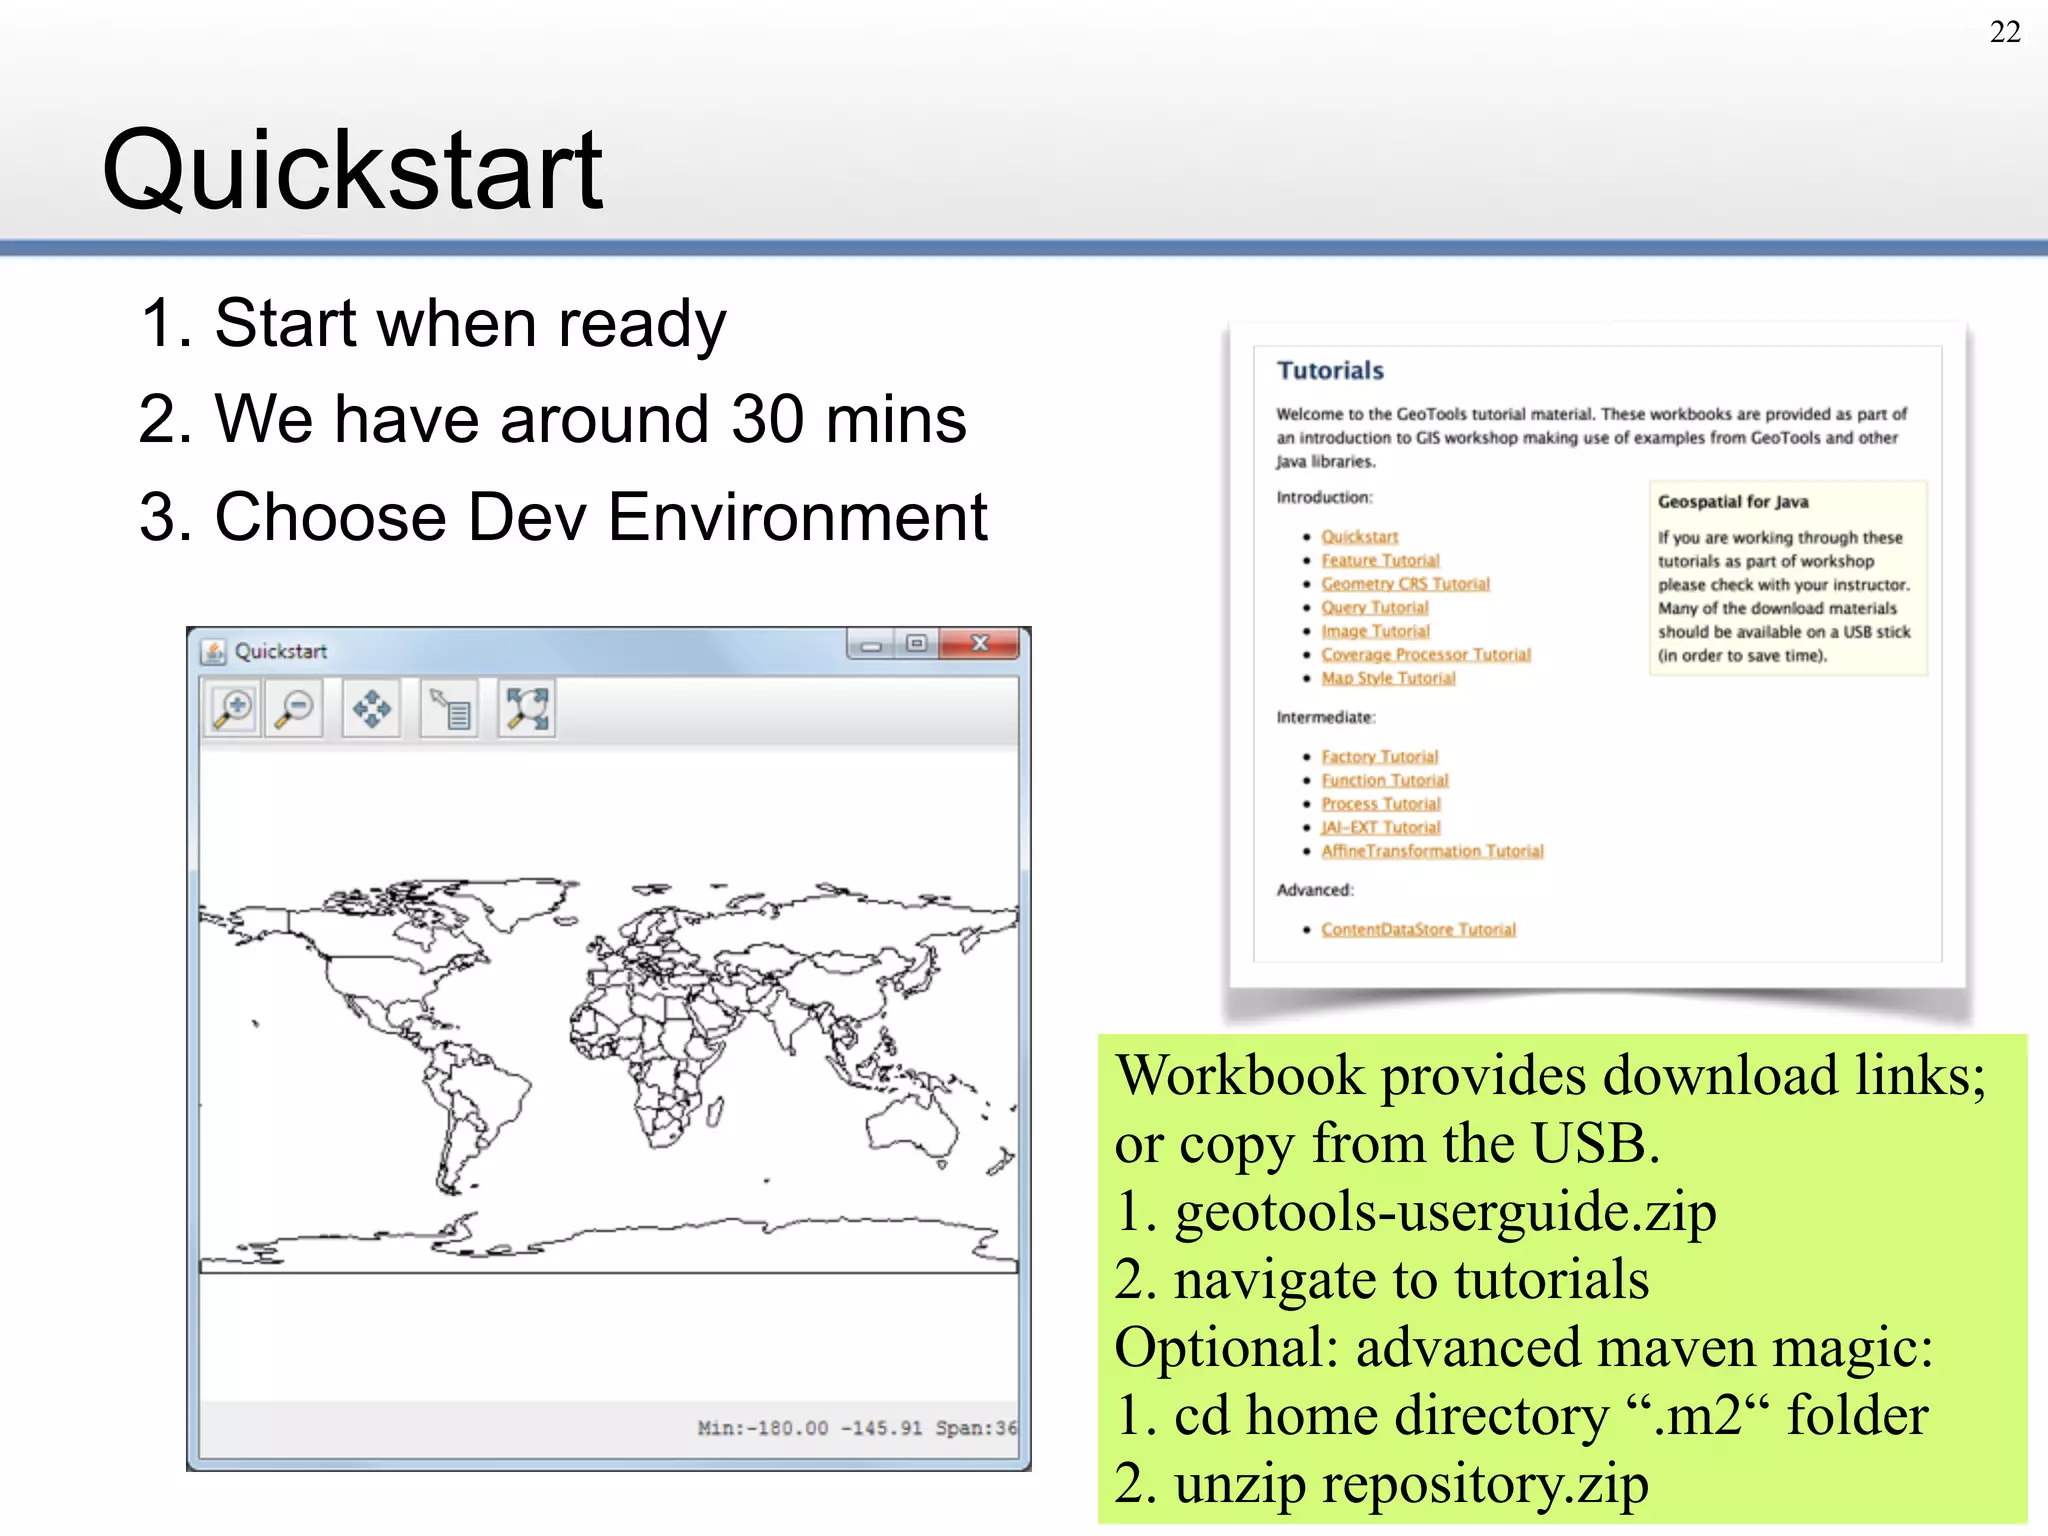
Task: Open the AffineTransformation Tutorial link
Action: pyautogui.click(x=1432, y=851)
